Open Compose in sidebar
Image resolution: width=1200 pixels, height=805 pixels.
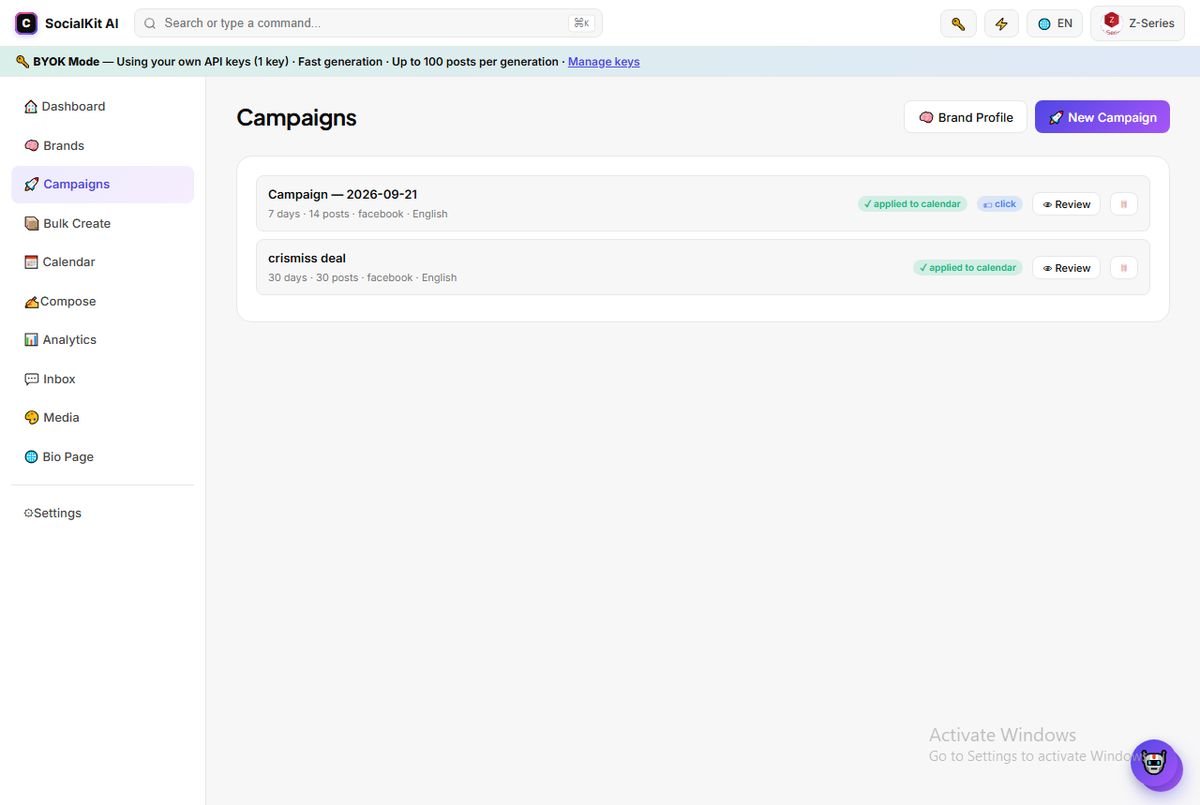(x=103, y=301)
